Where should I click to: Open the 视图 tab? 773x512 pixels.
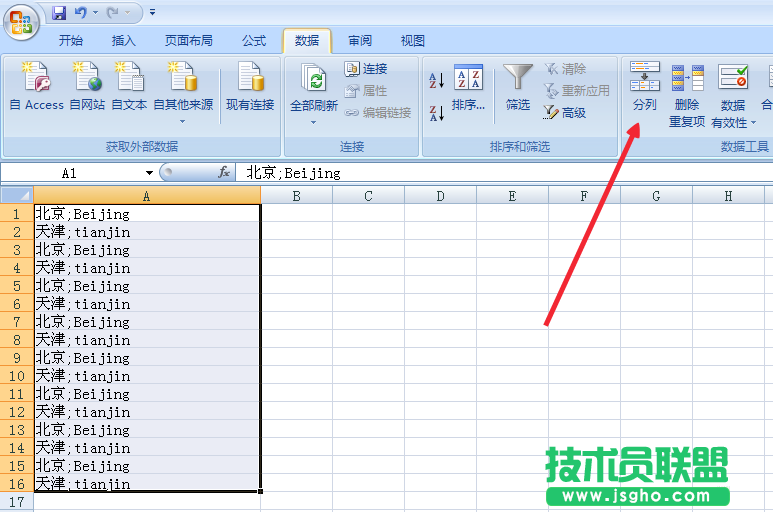(413, 41)
